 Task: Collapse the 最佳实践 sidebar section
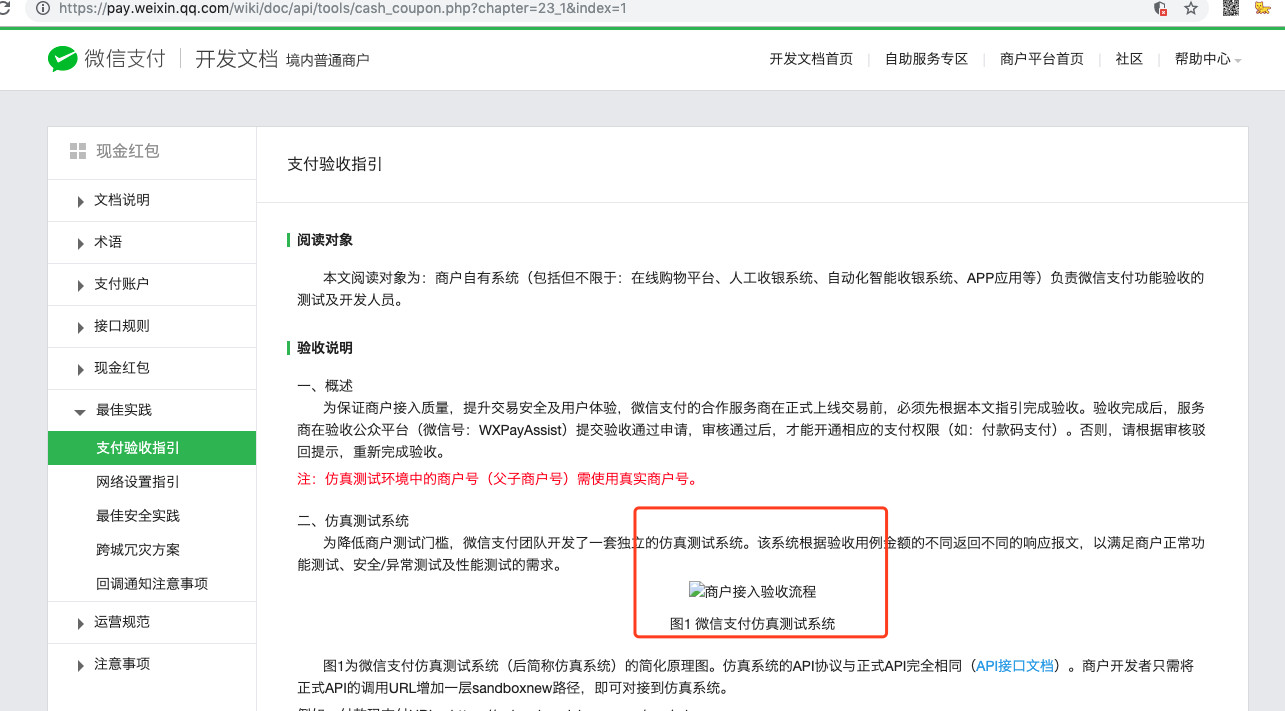point(152,410)
